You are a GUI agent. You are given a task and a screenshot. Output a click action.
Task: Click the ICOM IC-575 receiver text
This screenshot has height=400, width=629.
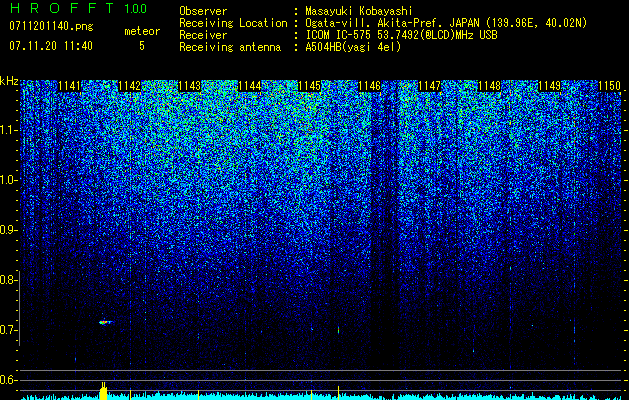tap(401, 35)
